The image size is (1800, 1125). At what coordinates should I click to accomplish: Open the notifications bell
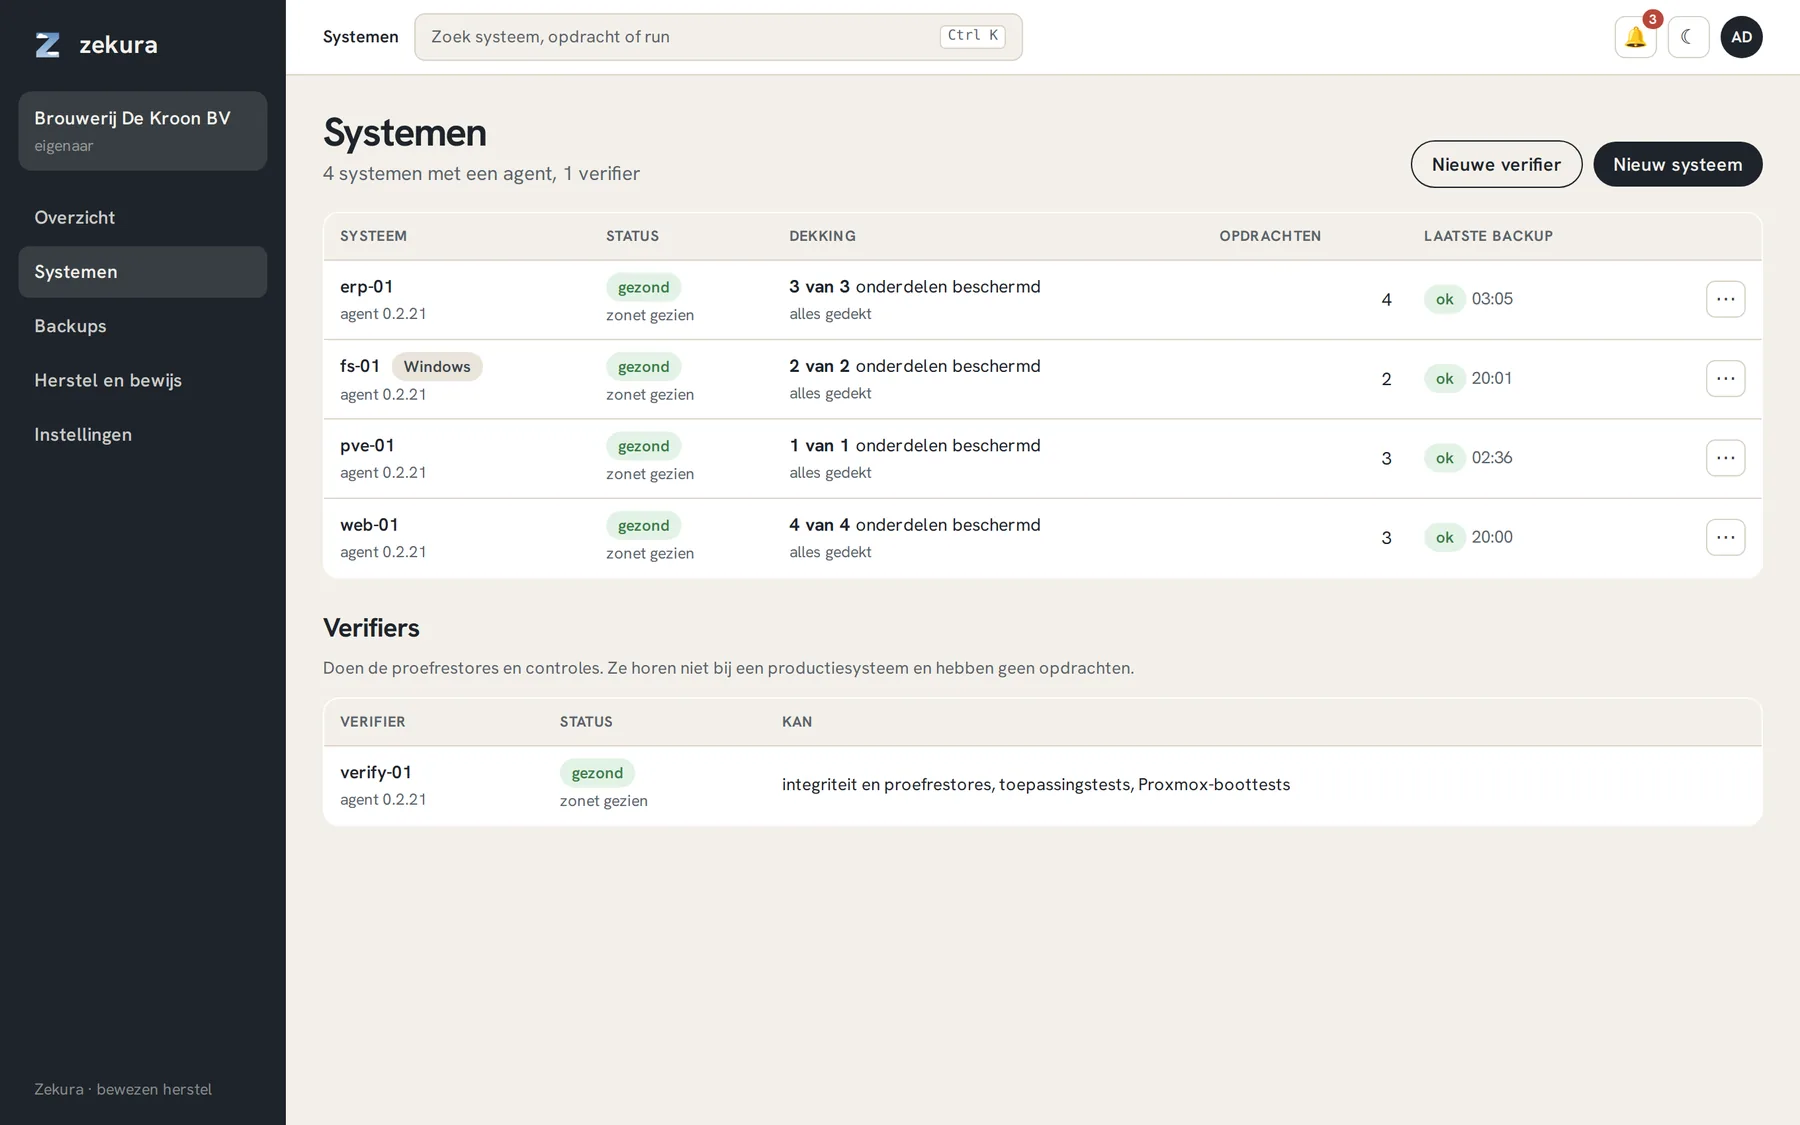pos(1635,37)
